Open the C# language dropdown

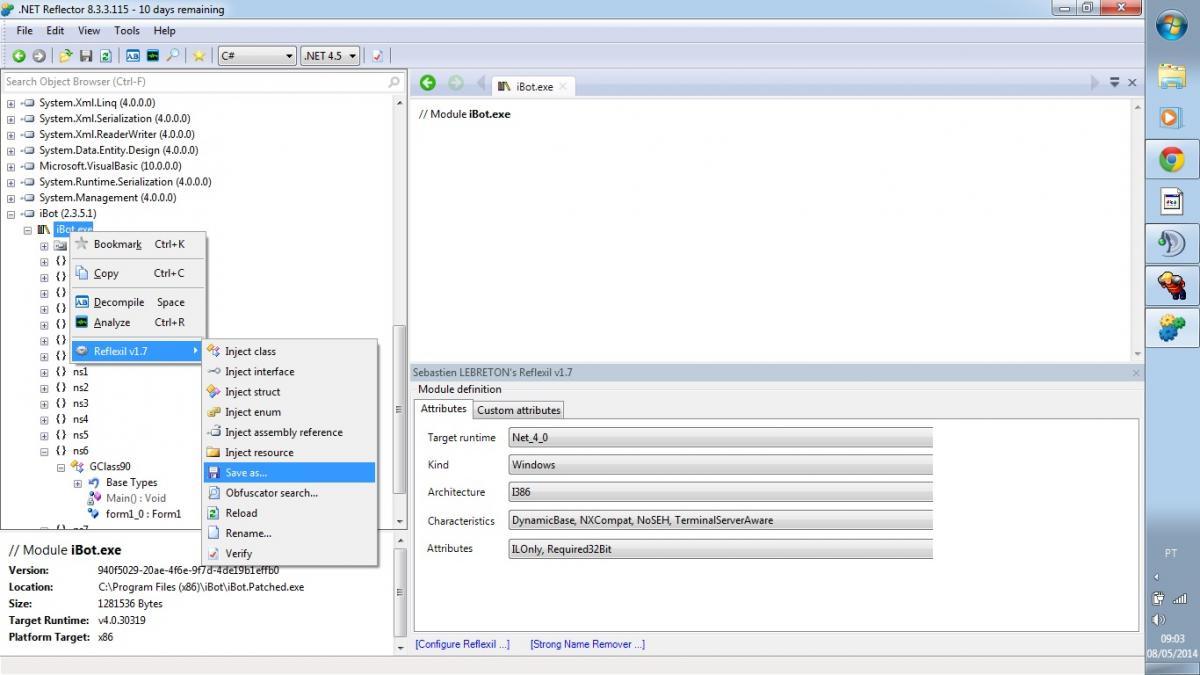pos(257,56)
